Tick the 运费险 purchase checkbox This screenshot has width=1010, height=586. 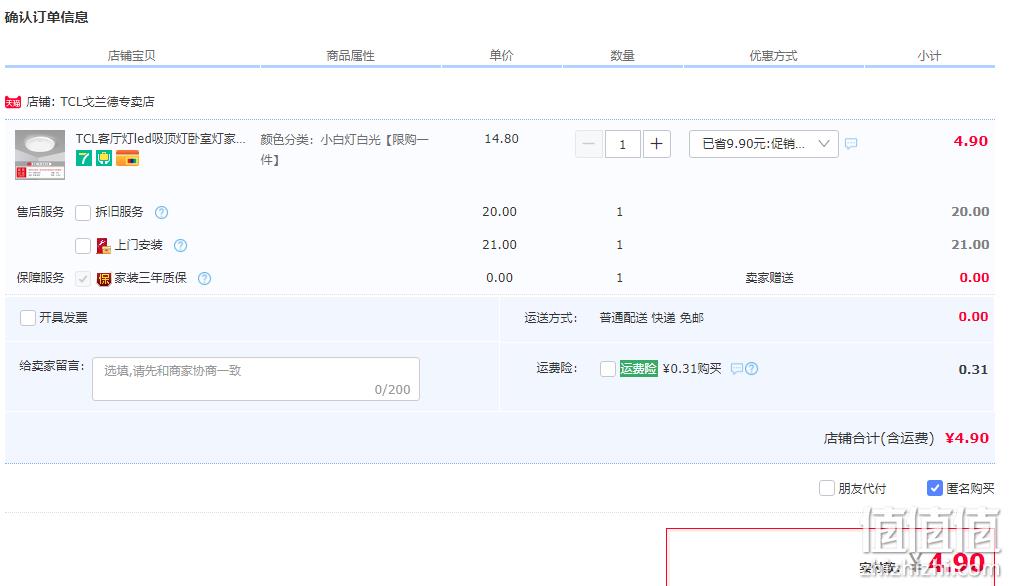pyautogui.click(x=607, y=368)
